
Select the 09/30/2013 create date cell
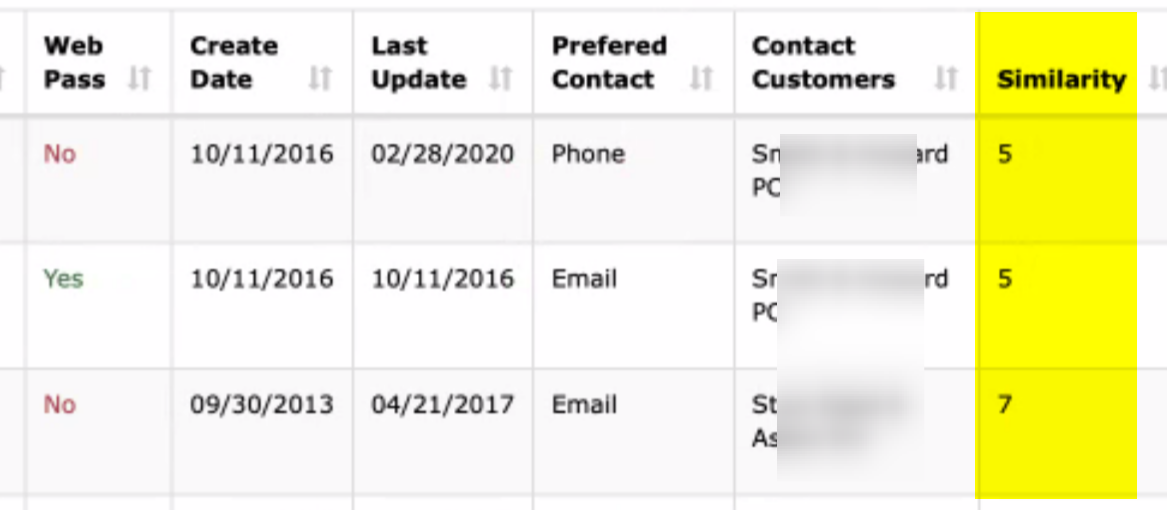coord(262,405)
